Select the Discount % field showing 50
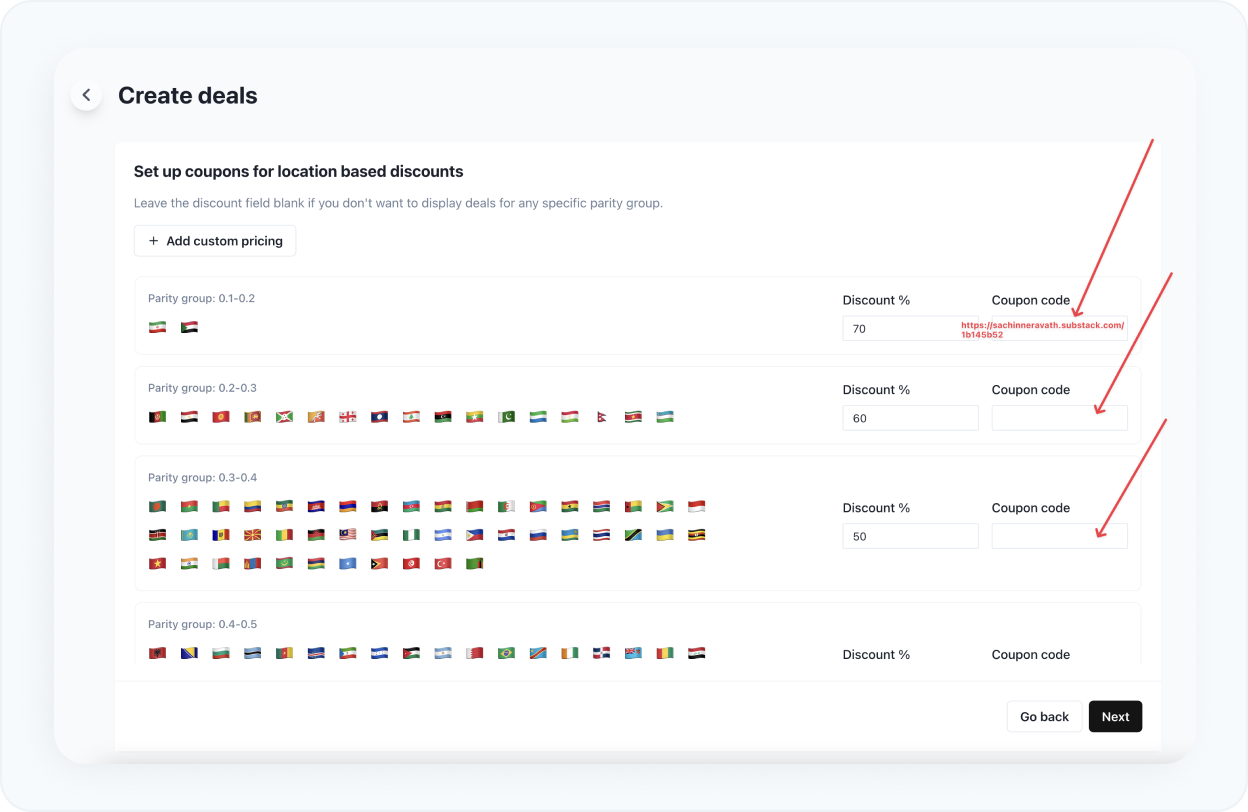This screenshot has width=1248, height=812. [x=910, y=536]
